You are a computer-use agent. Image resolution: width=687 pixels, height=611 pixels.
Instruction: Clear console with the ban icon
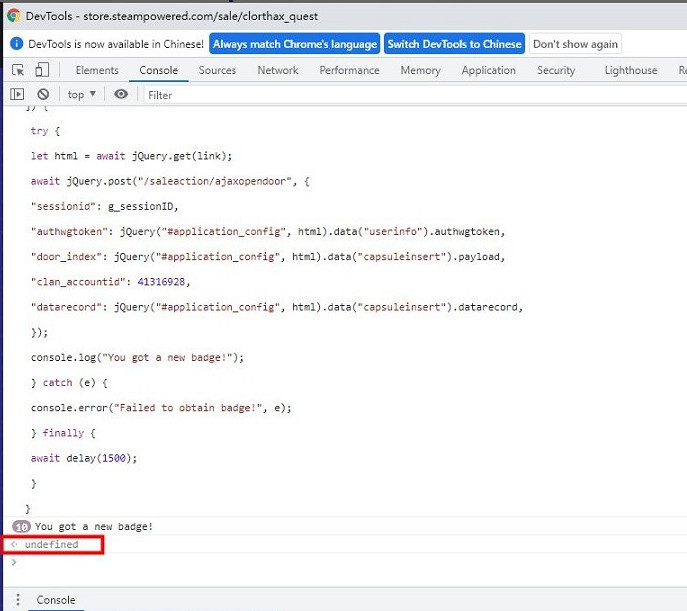(43, 94)
